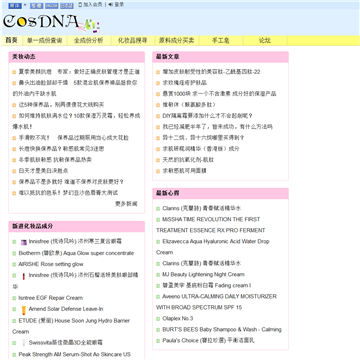Open AIRISHE Rose setting glow

point(51,264)
